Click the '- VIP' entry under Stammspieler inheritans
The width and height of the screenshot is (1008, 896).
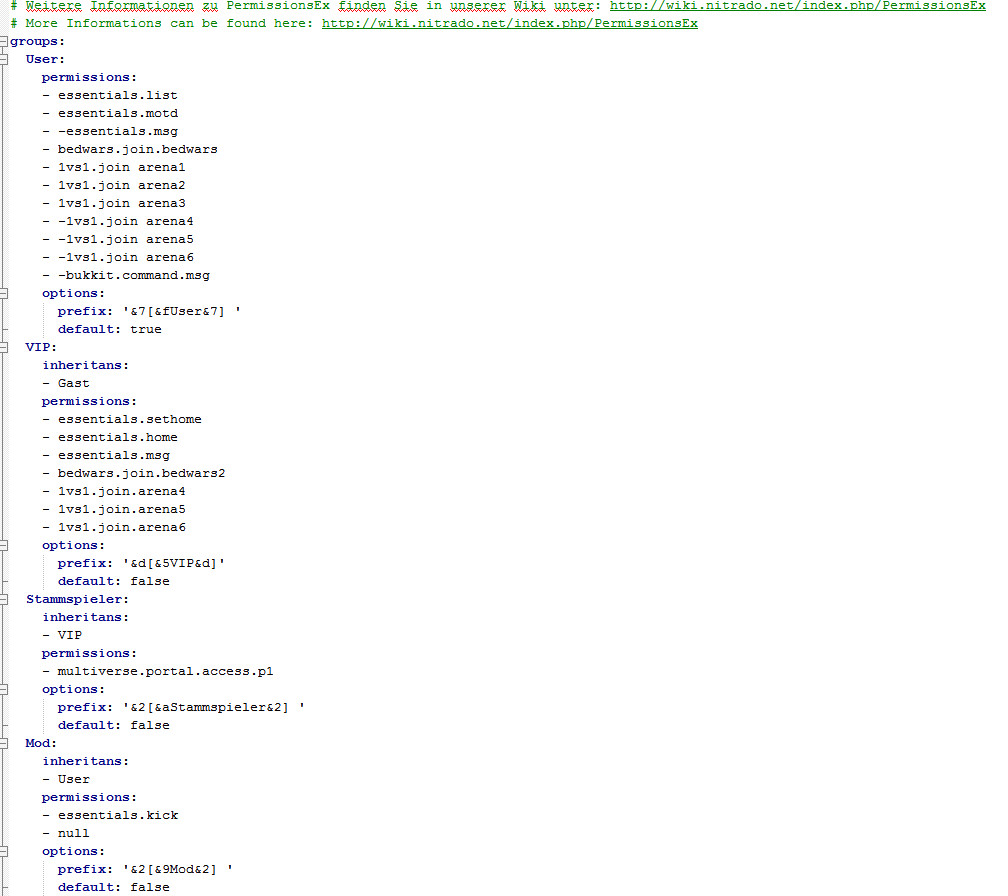(x=62, y=636)
